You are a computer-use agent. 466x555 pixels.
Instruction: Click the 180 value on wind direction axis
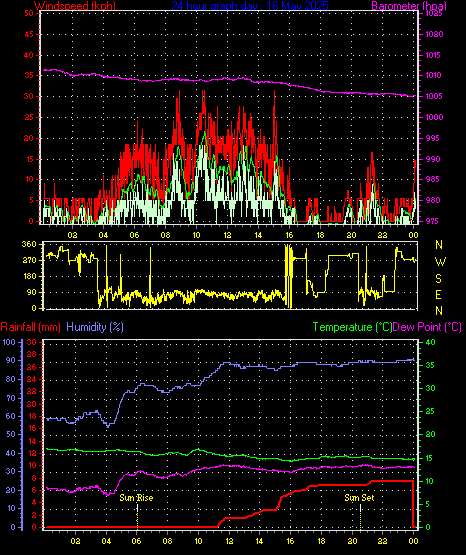[x=29, y=276]
